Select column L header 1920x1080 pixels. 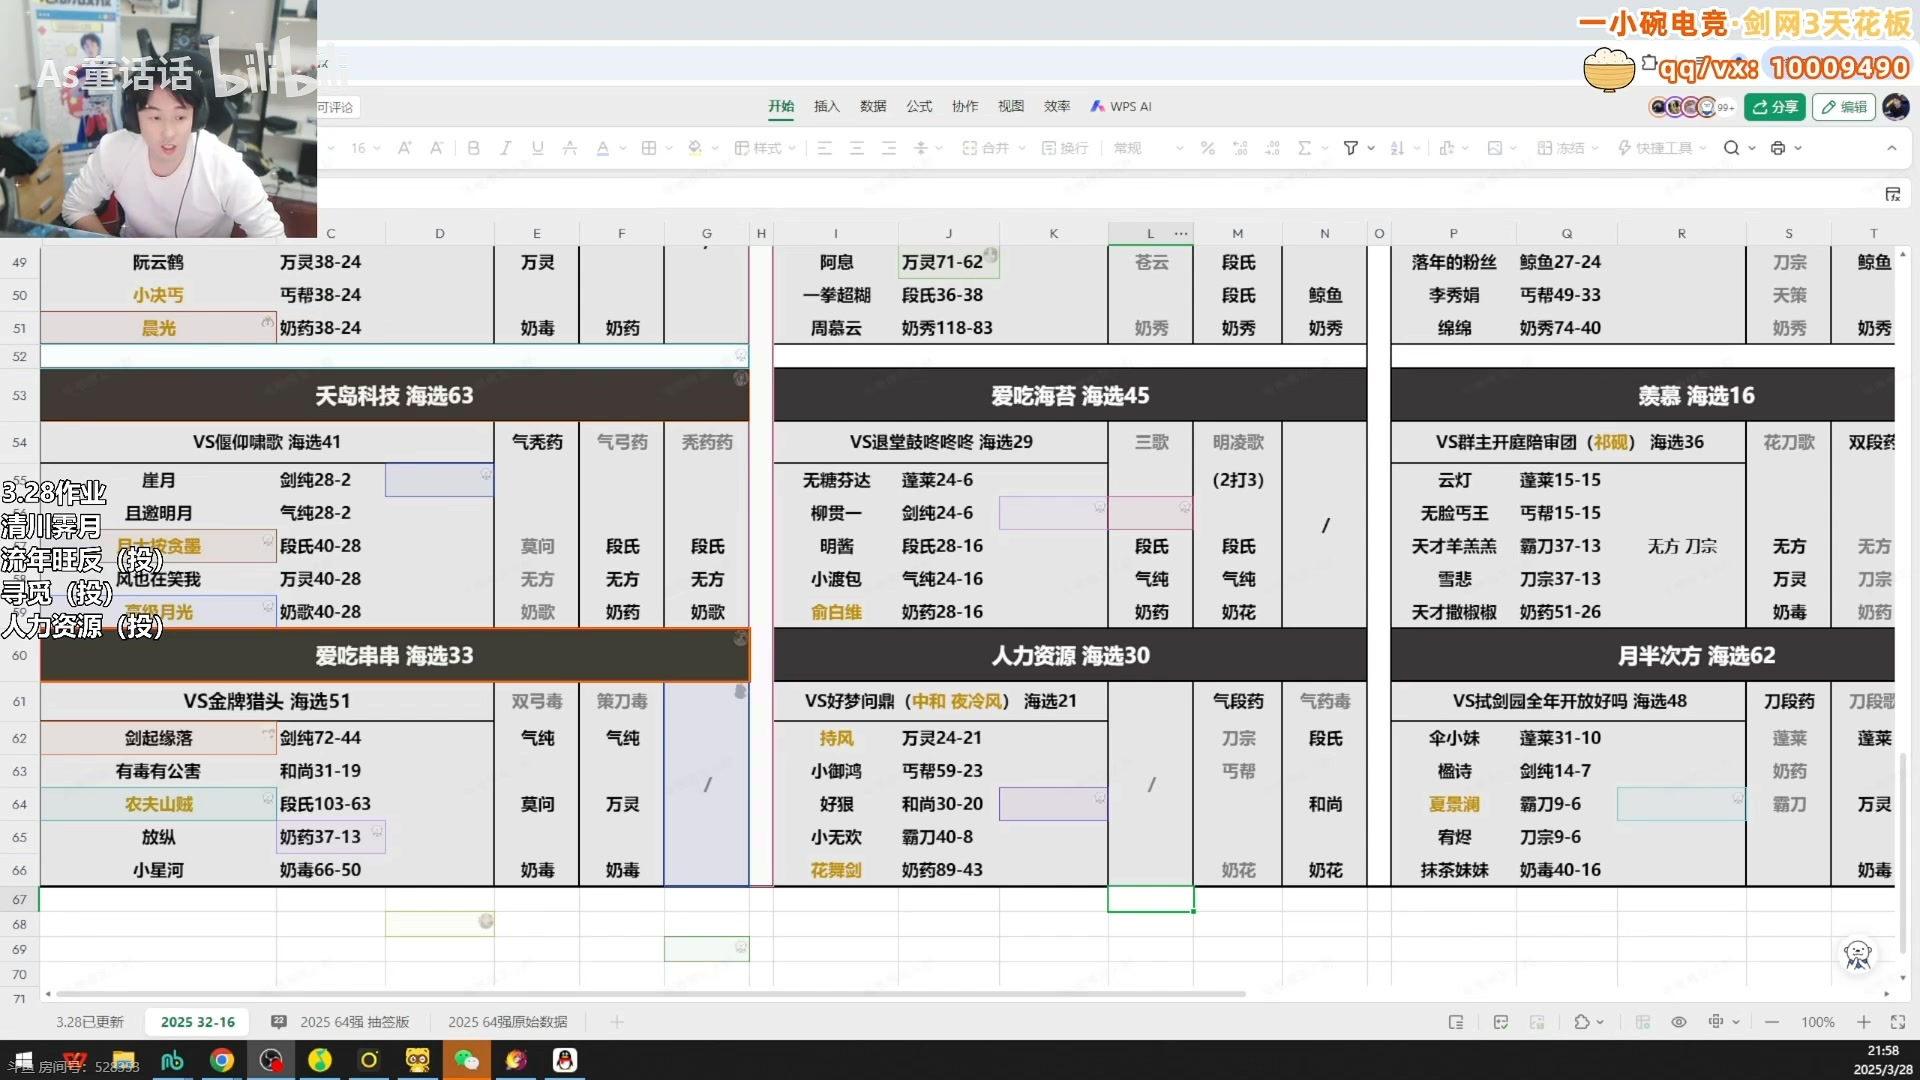click(1150, 233)
